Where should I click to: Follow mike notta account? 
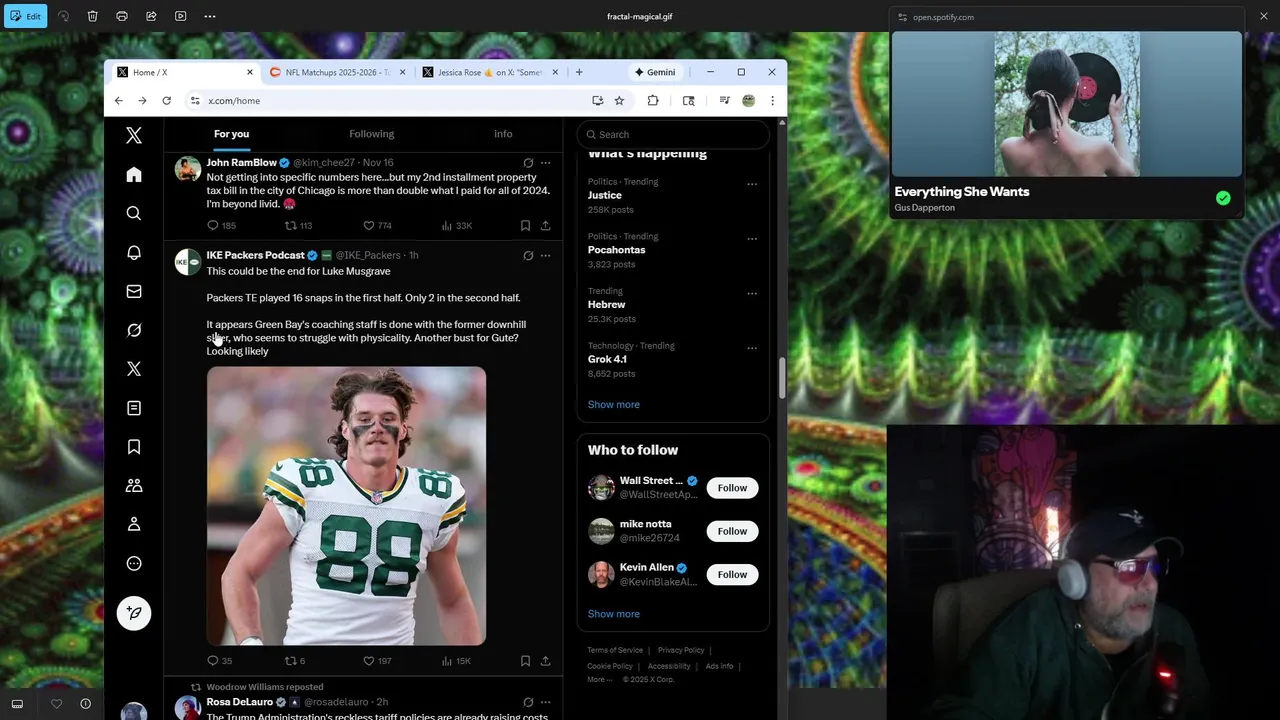732,531
